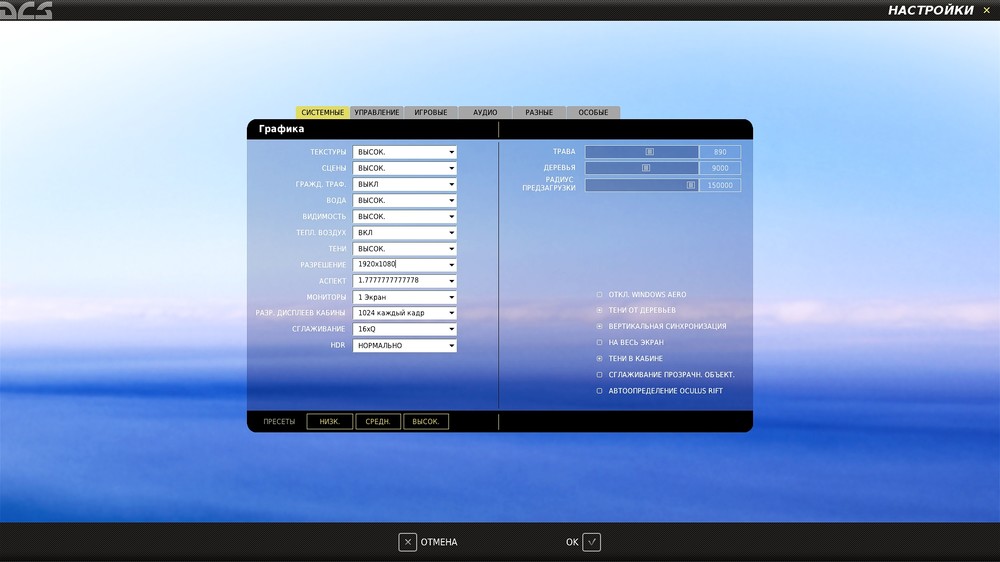The width and height of the screenshot is (1000, 562).
Task: Click the РАДИУС ПРЕДЗАГРУЗКИ slider handle
Action: (691, 185)
